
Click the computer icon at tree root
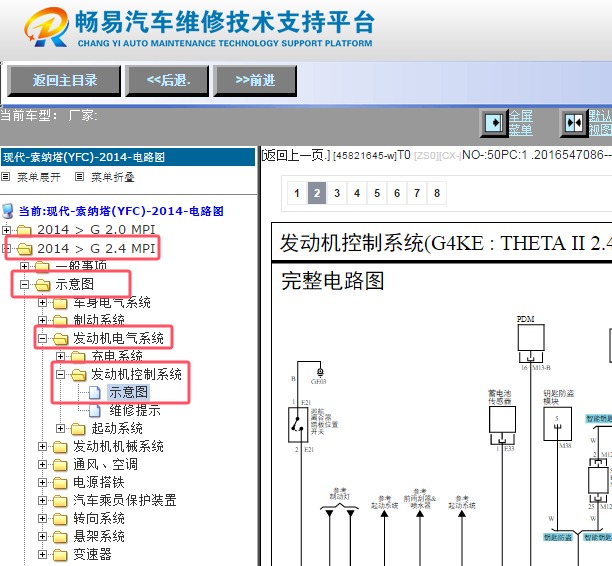(x=8, y=211)
